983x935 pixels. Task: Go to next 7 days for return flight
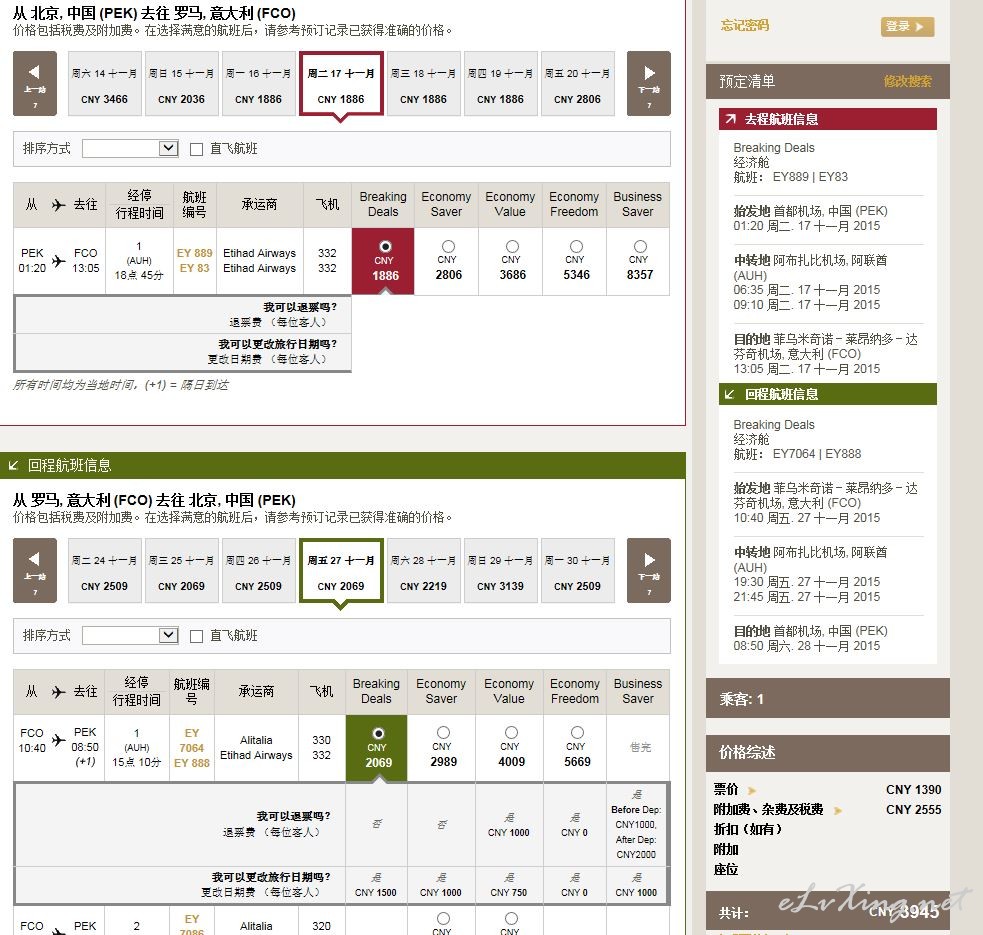[x=649, y=570]
